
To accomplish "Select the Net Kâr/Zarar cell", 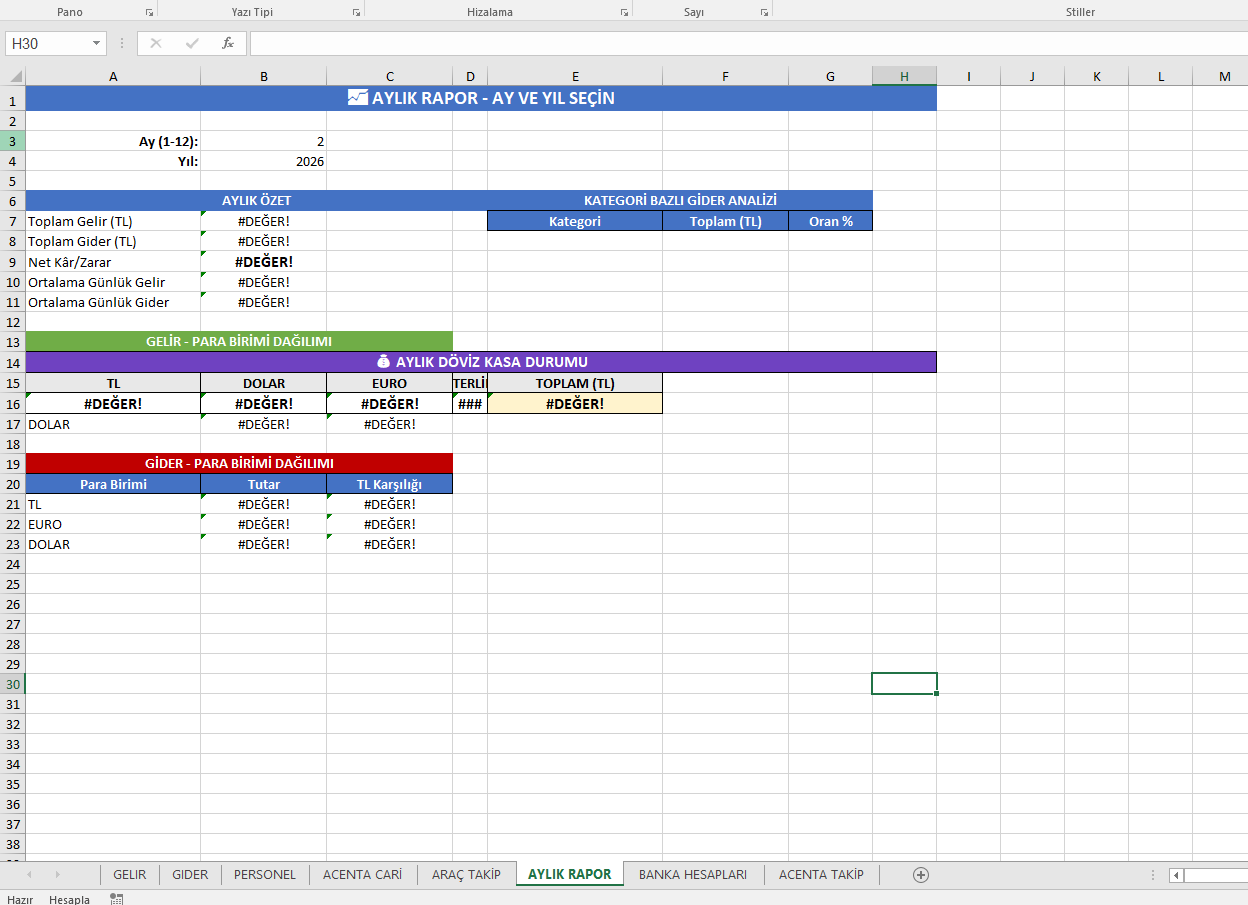I will coord(113,262).
